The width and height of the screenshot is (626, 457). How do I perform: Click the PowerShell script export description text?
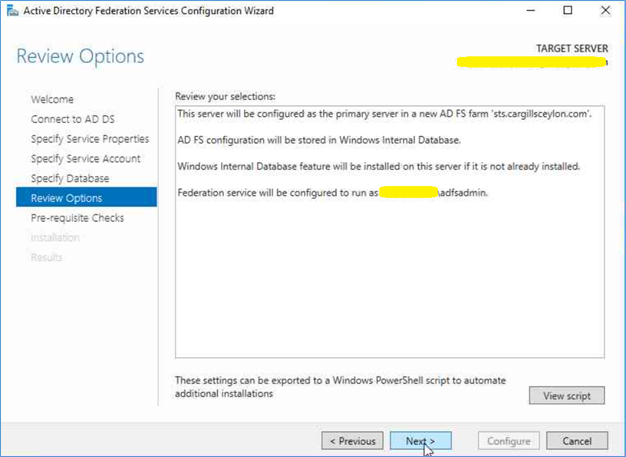coord(340,387)
